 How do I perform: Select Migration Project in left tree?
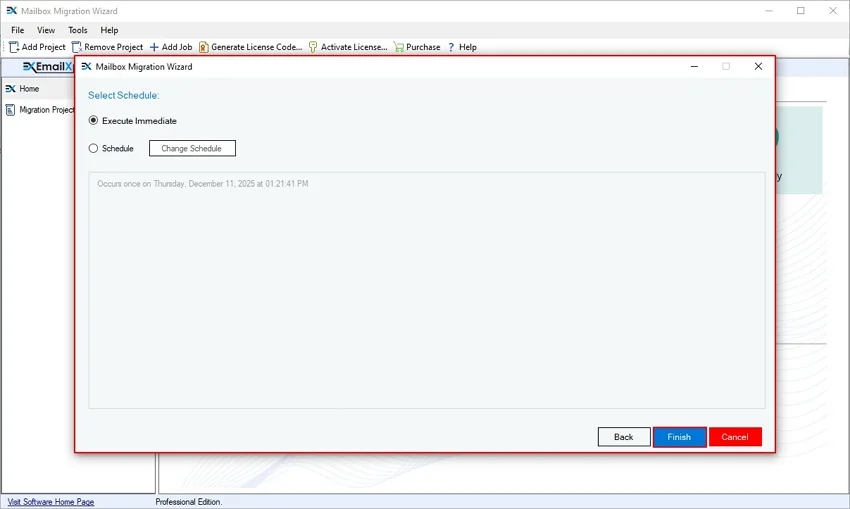47,110
